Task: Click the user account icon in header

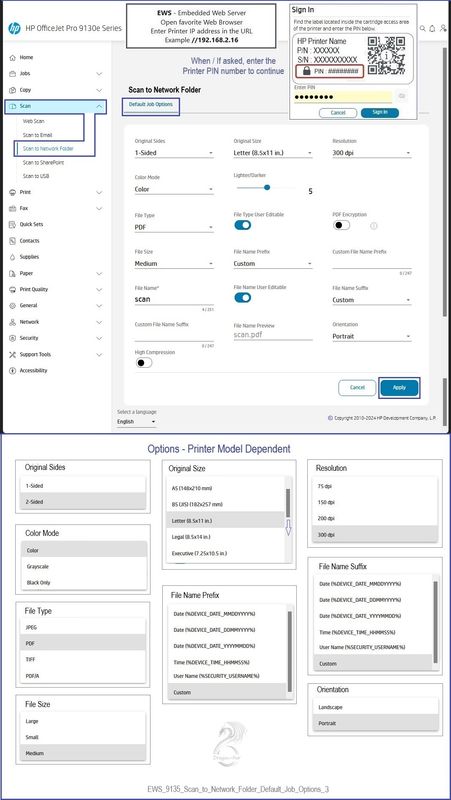Action: click(x=443, y=29)
